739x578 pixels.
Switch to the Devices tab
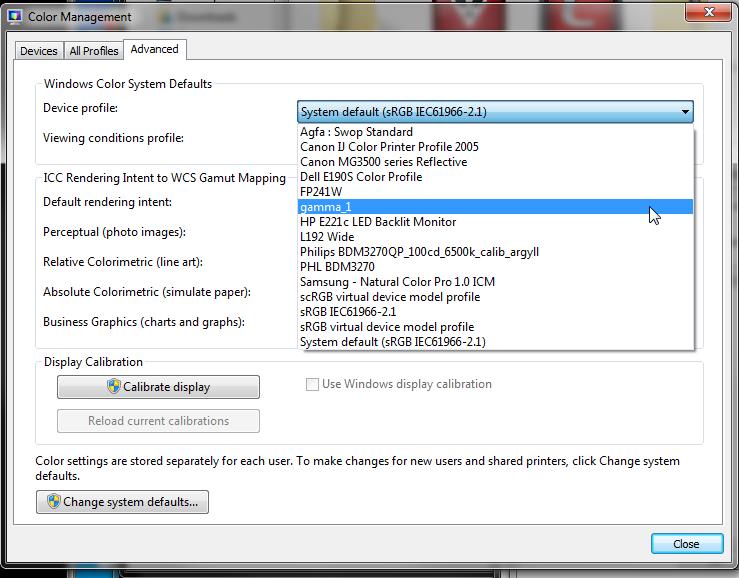click(x=39, y=51)
